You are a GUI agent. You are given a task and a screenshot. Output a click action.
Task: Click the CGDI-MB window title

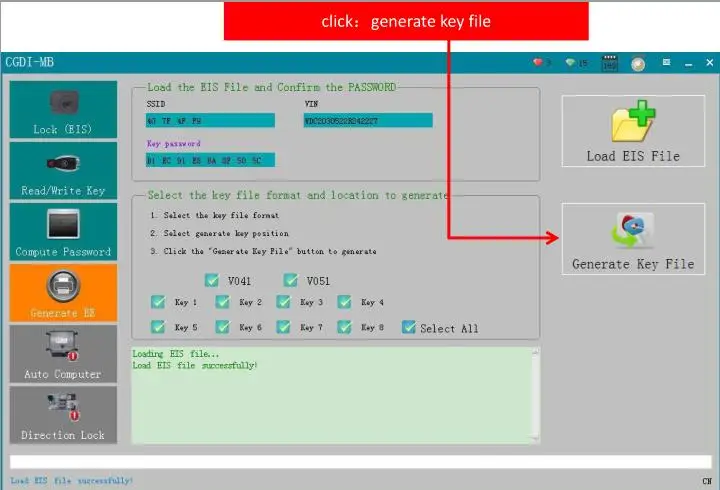click(x=30, y=62)
